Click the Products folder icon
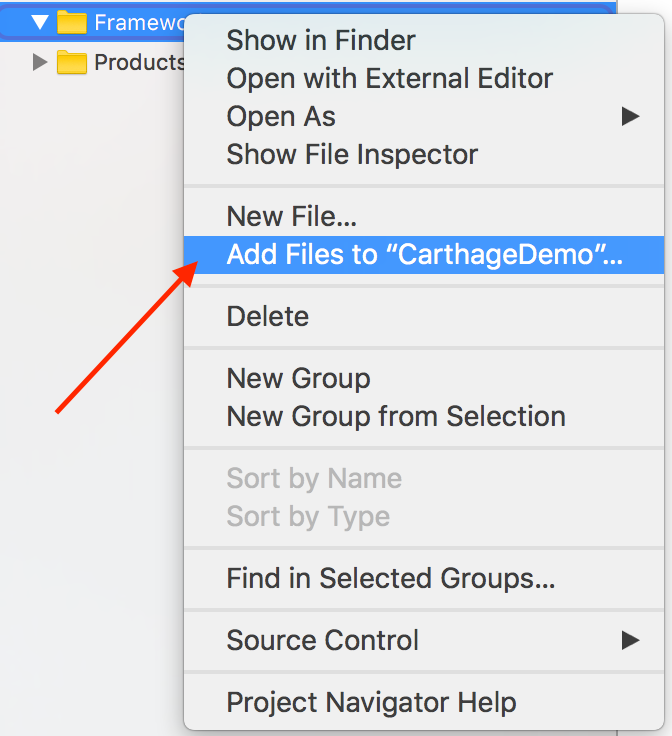Viewport: 672px width, 736px height. coord(72,63)
